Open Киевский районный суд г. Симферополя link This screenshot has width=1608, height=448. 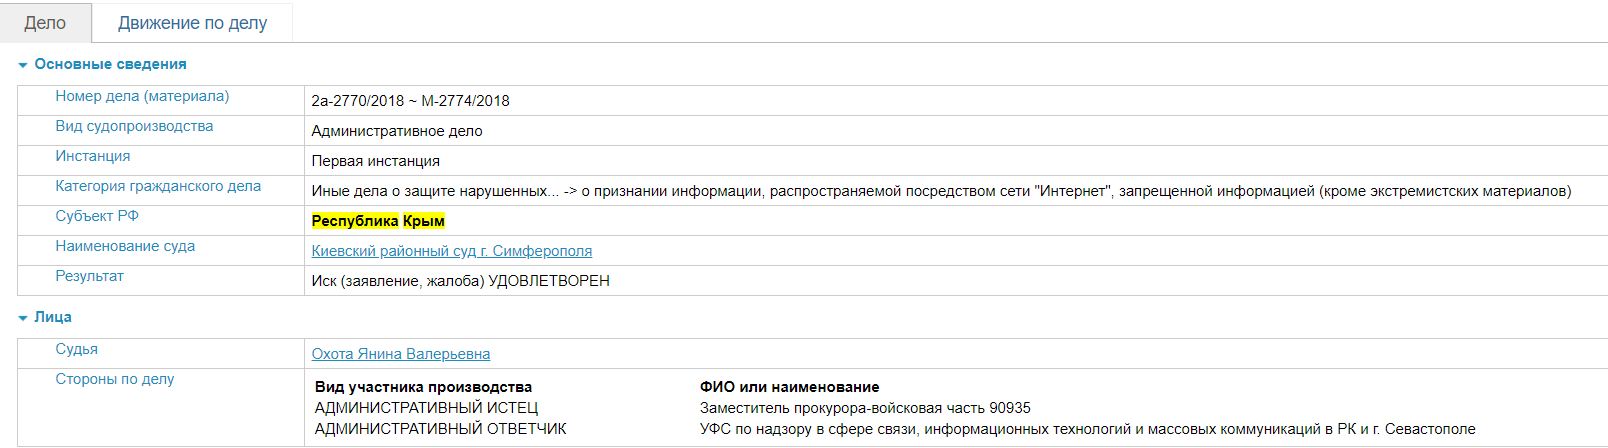[451, 251]
